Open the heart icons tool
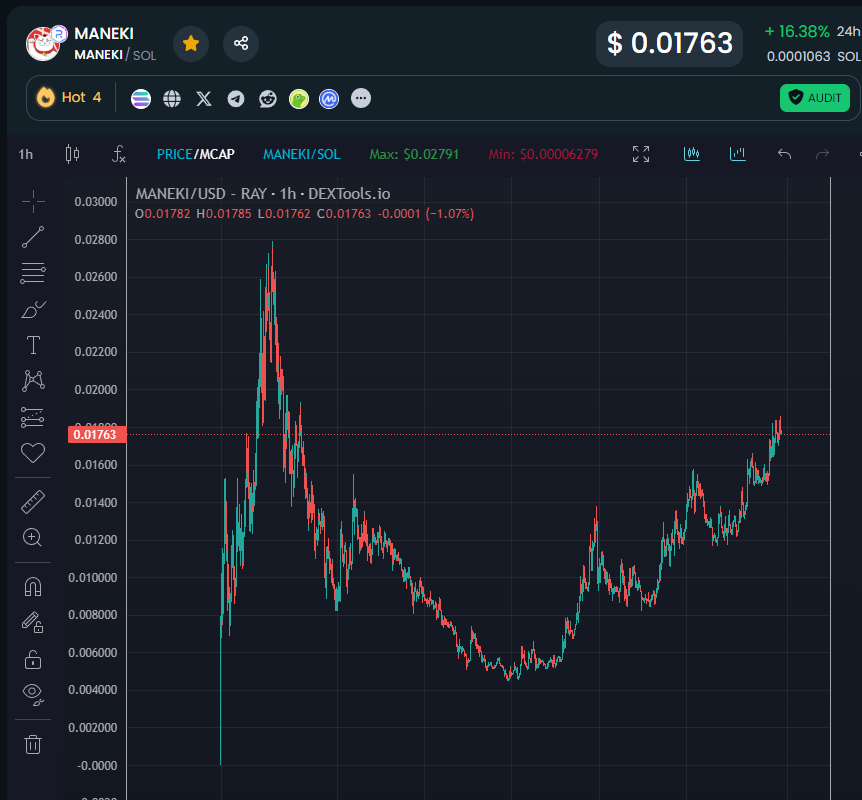This screenshot has width=862, height=800. (x=33, y=453)
